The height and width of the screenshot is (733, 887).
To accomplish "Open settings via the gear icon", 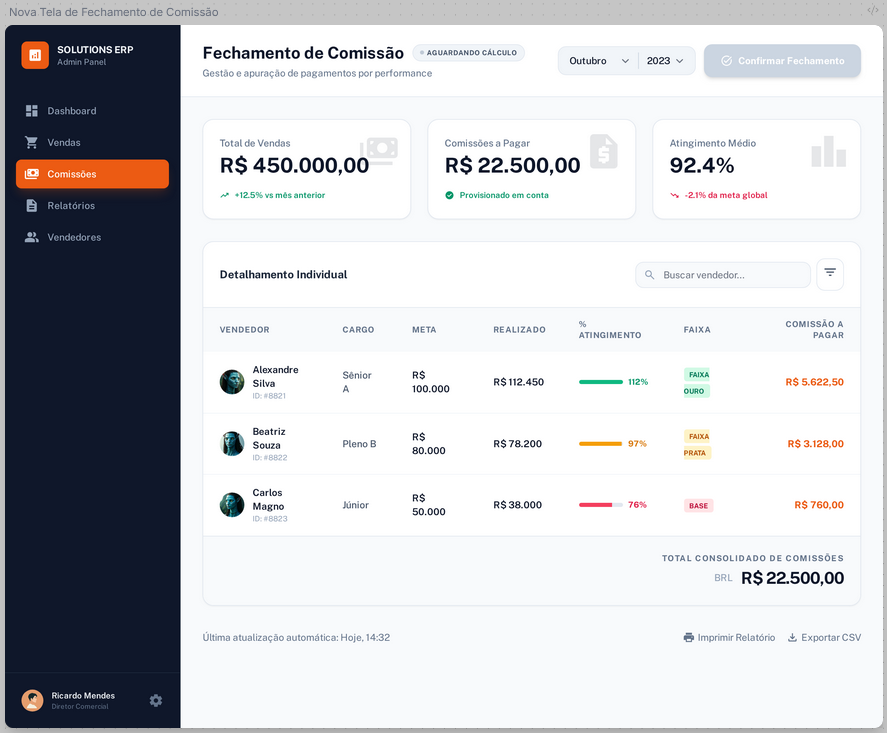I will click(x=156, y=701).
